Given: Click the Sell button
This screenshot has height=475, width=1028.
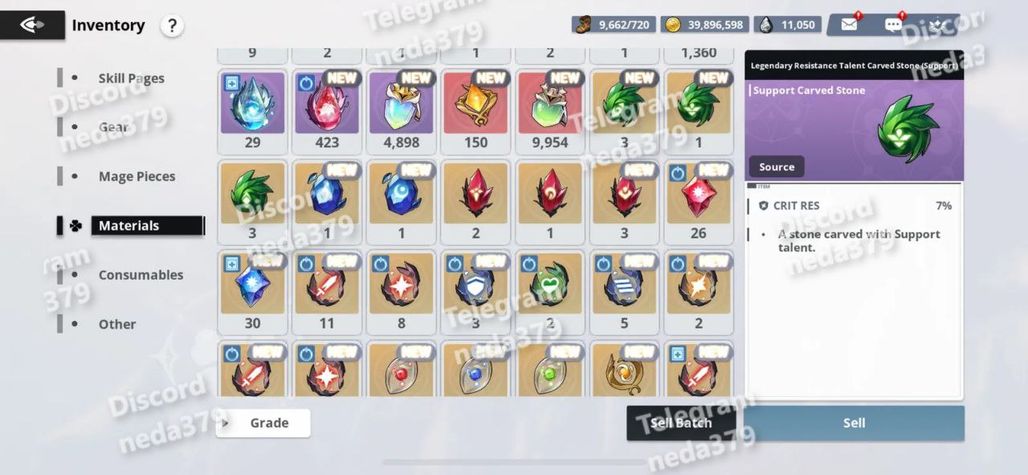Looking at the screenshot, I should (x=854, y=423).
